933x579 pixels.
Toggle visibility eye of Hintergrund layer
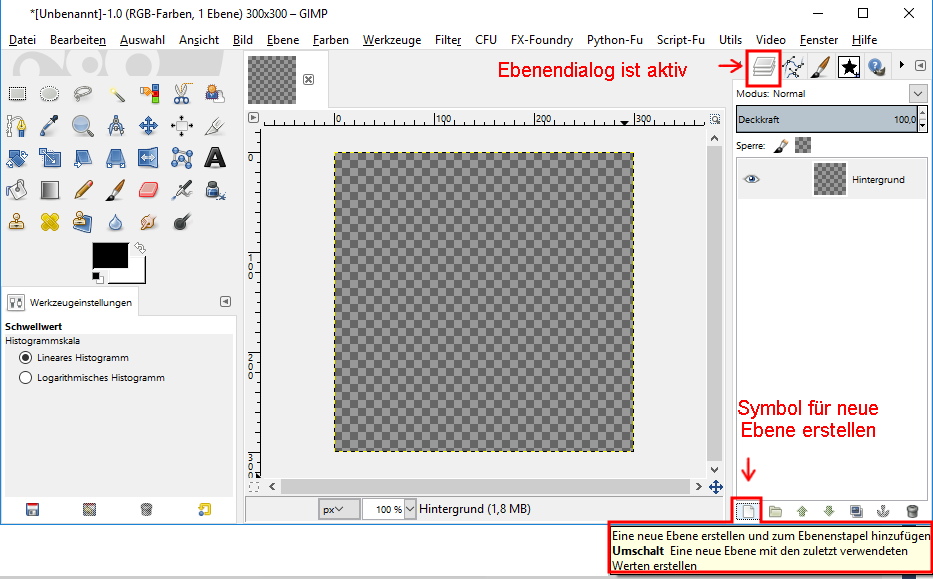(752, 179)
